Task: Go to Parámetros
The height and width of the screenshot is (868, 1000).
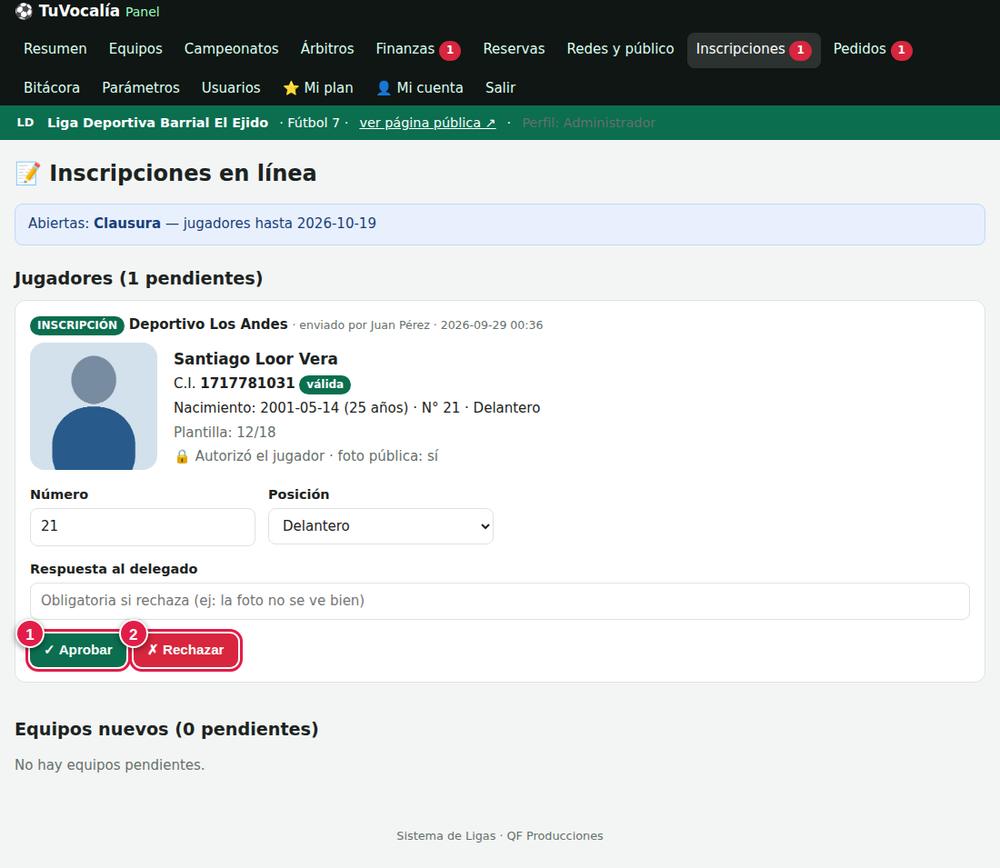Action: pos(140,88)
